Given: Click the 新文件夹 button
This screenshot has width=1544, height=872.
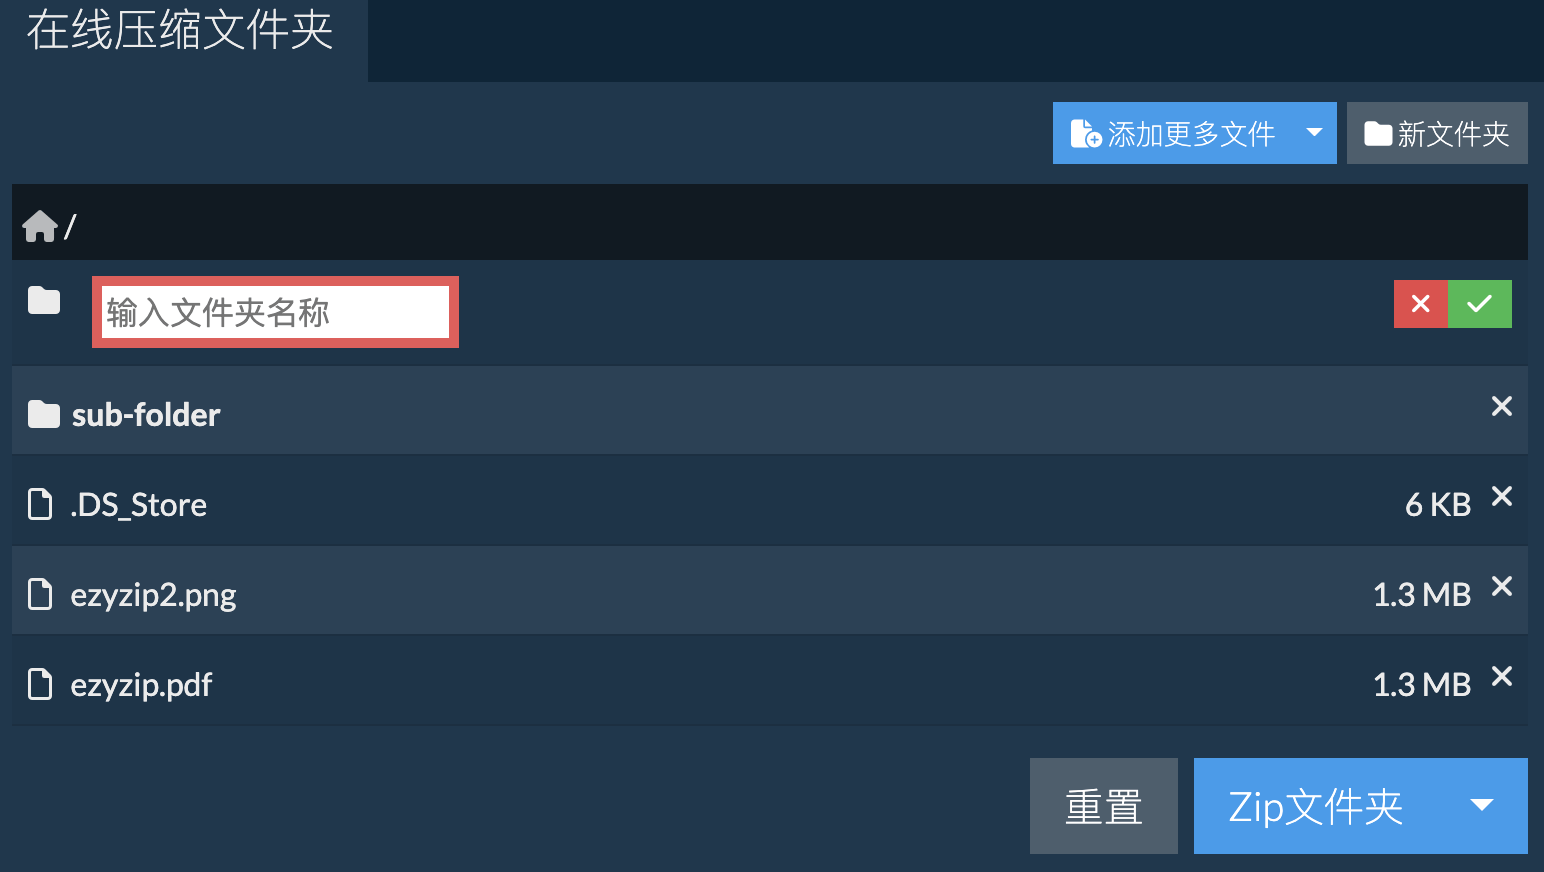Looking at the screenshot, I should pyautogui.click(x=1437, y=133).
